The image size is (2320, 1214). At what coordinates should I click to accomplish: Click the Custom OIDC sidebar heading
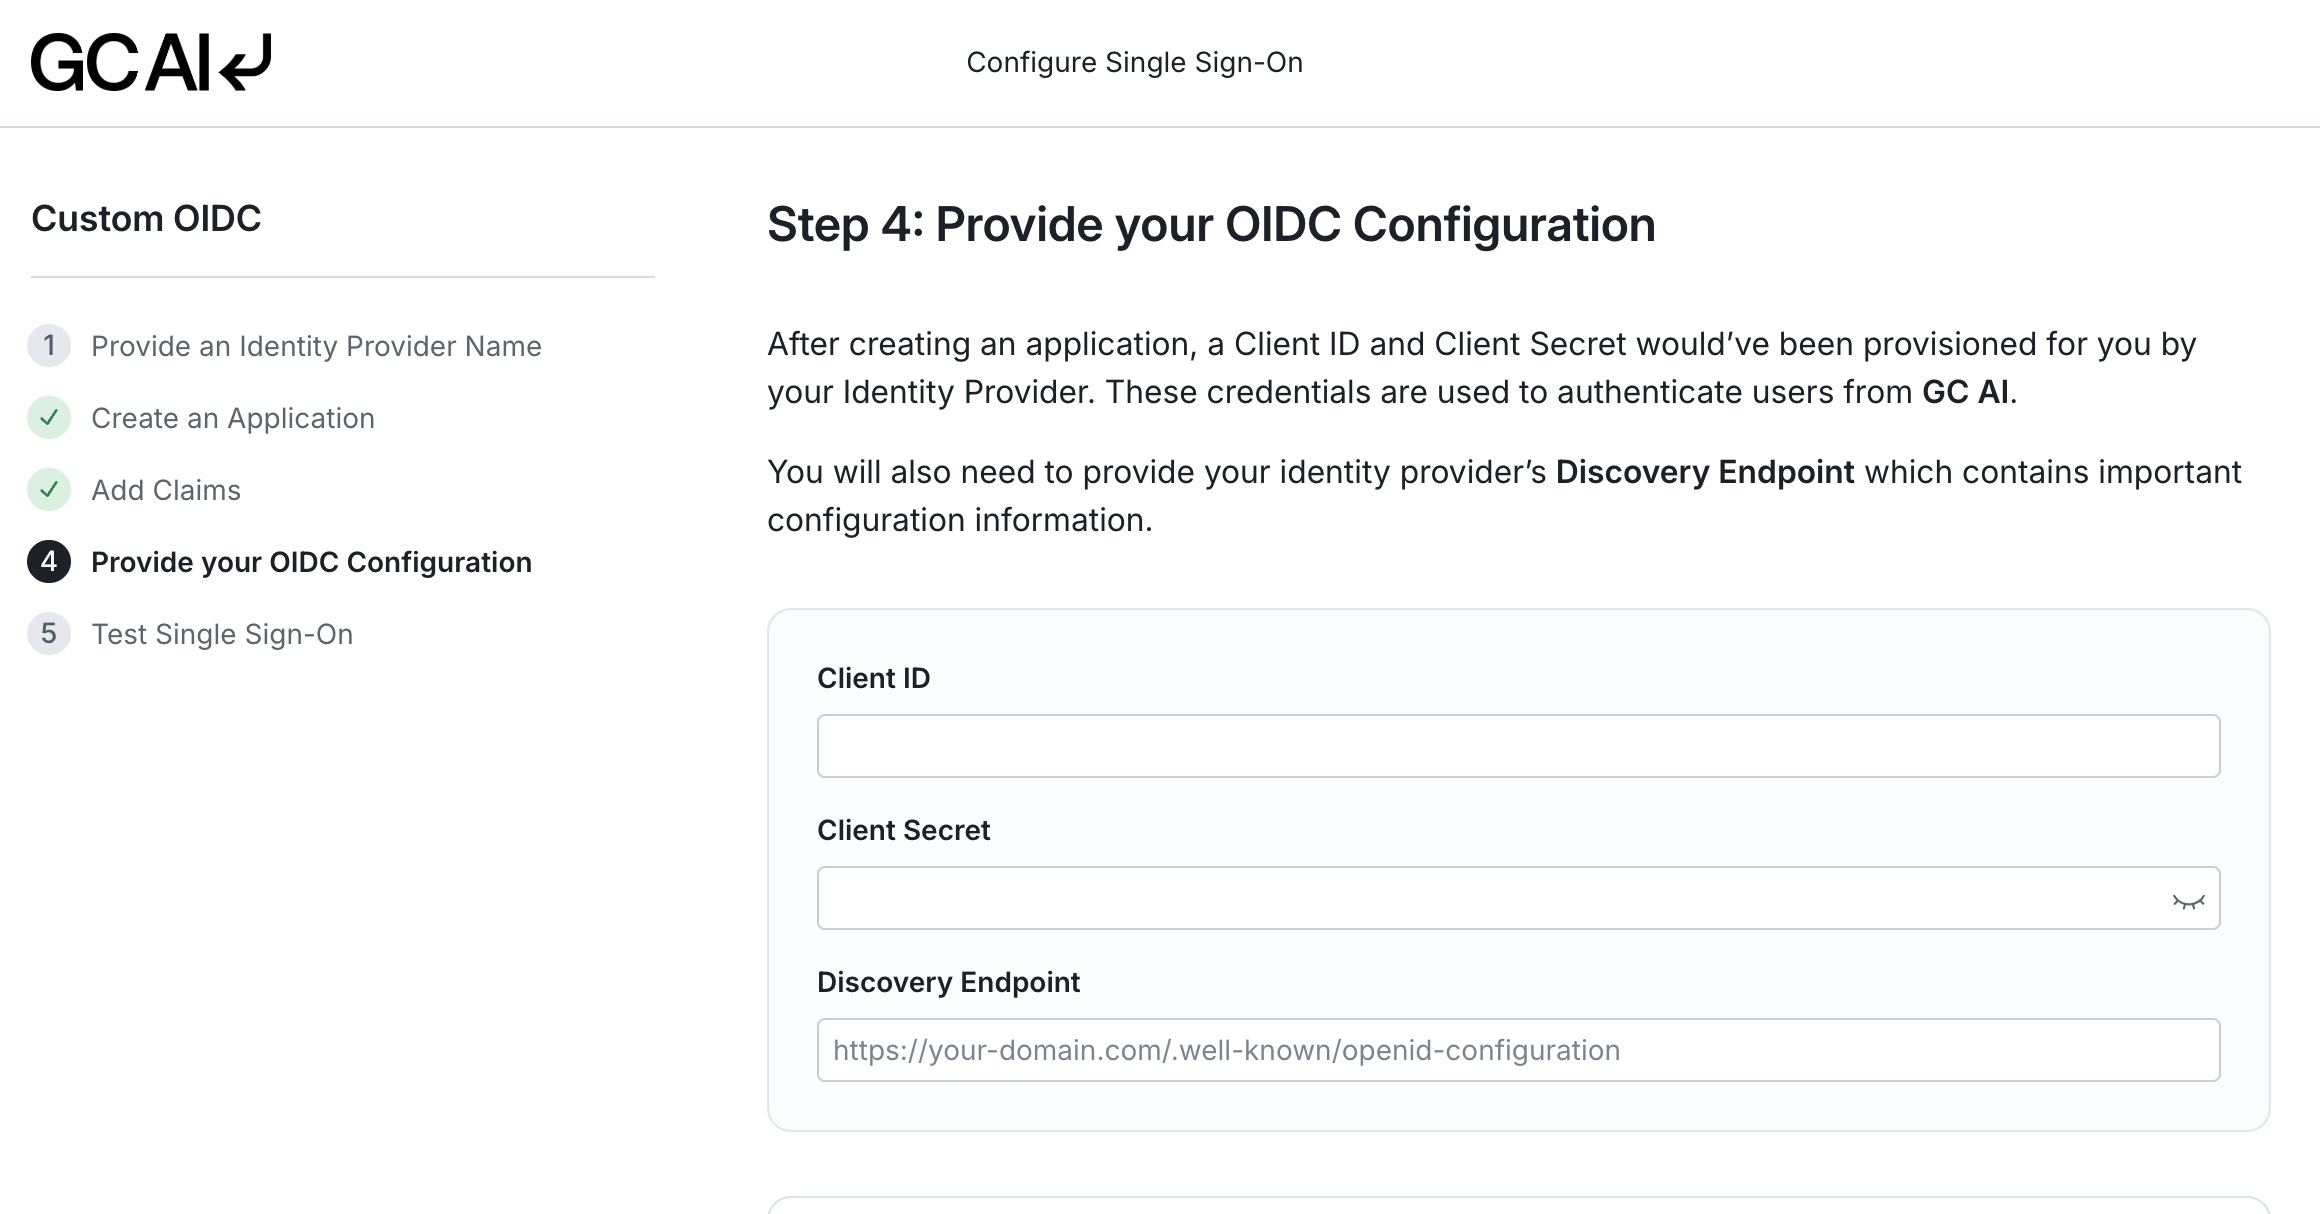(146, 218)
